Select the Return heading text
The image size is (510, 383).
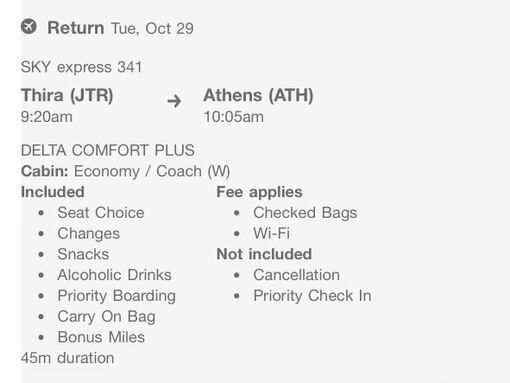pyautogui.click(x=76, y=28)
